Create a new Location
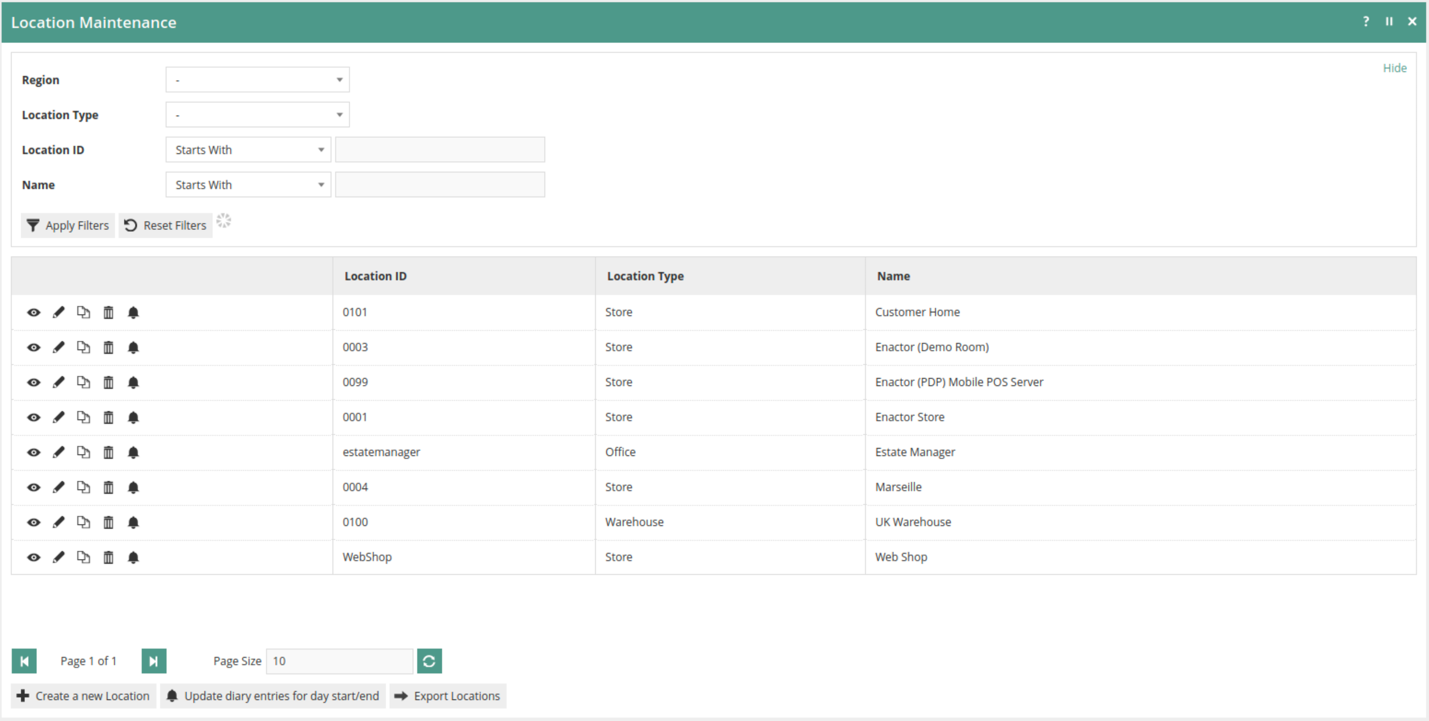Viewport: 1429px width, 721px height. coord(84,696)
